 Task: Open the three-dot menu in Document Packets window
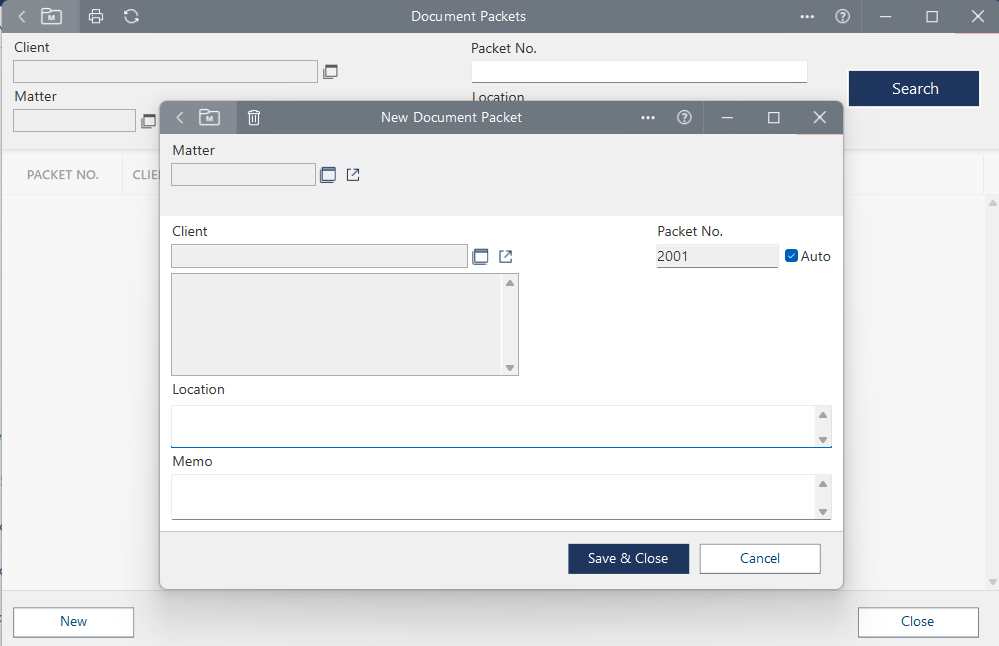coord(807,16)
